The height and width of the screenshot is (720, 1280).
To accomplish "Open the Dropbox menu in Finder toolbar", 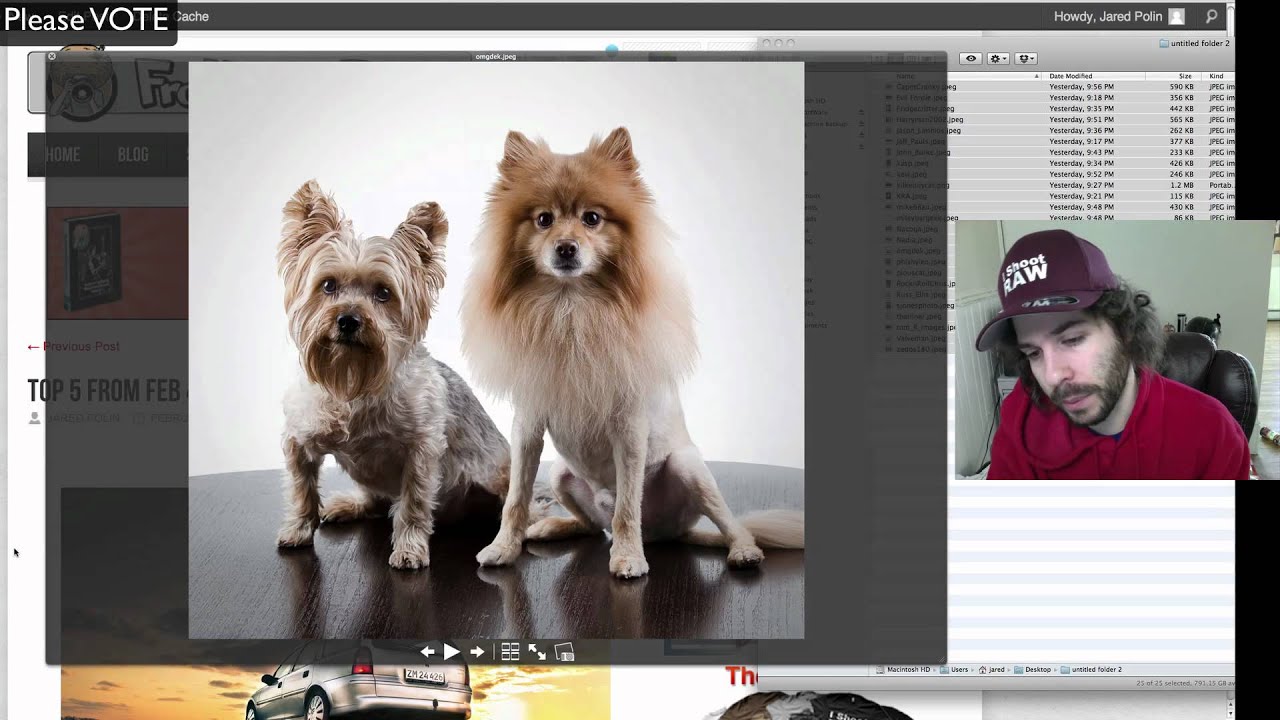I will (1026, 59).
